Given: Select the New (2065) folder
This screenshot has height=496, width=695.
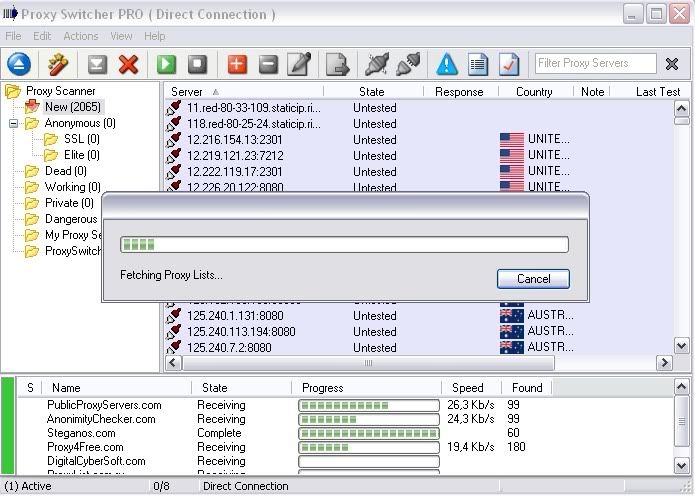Looking at the screenshot, I should tap(72, 107).
